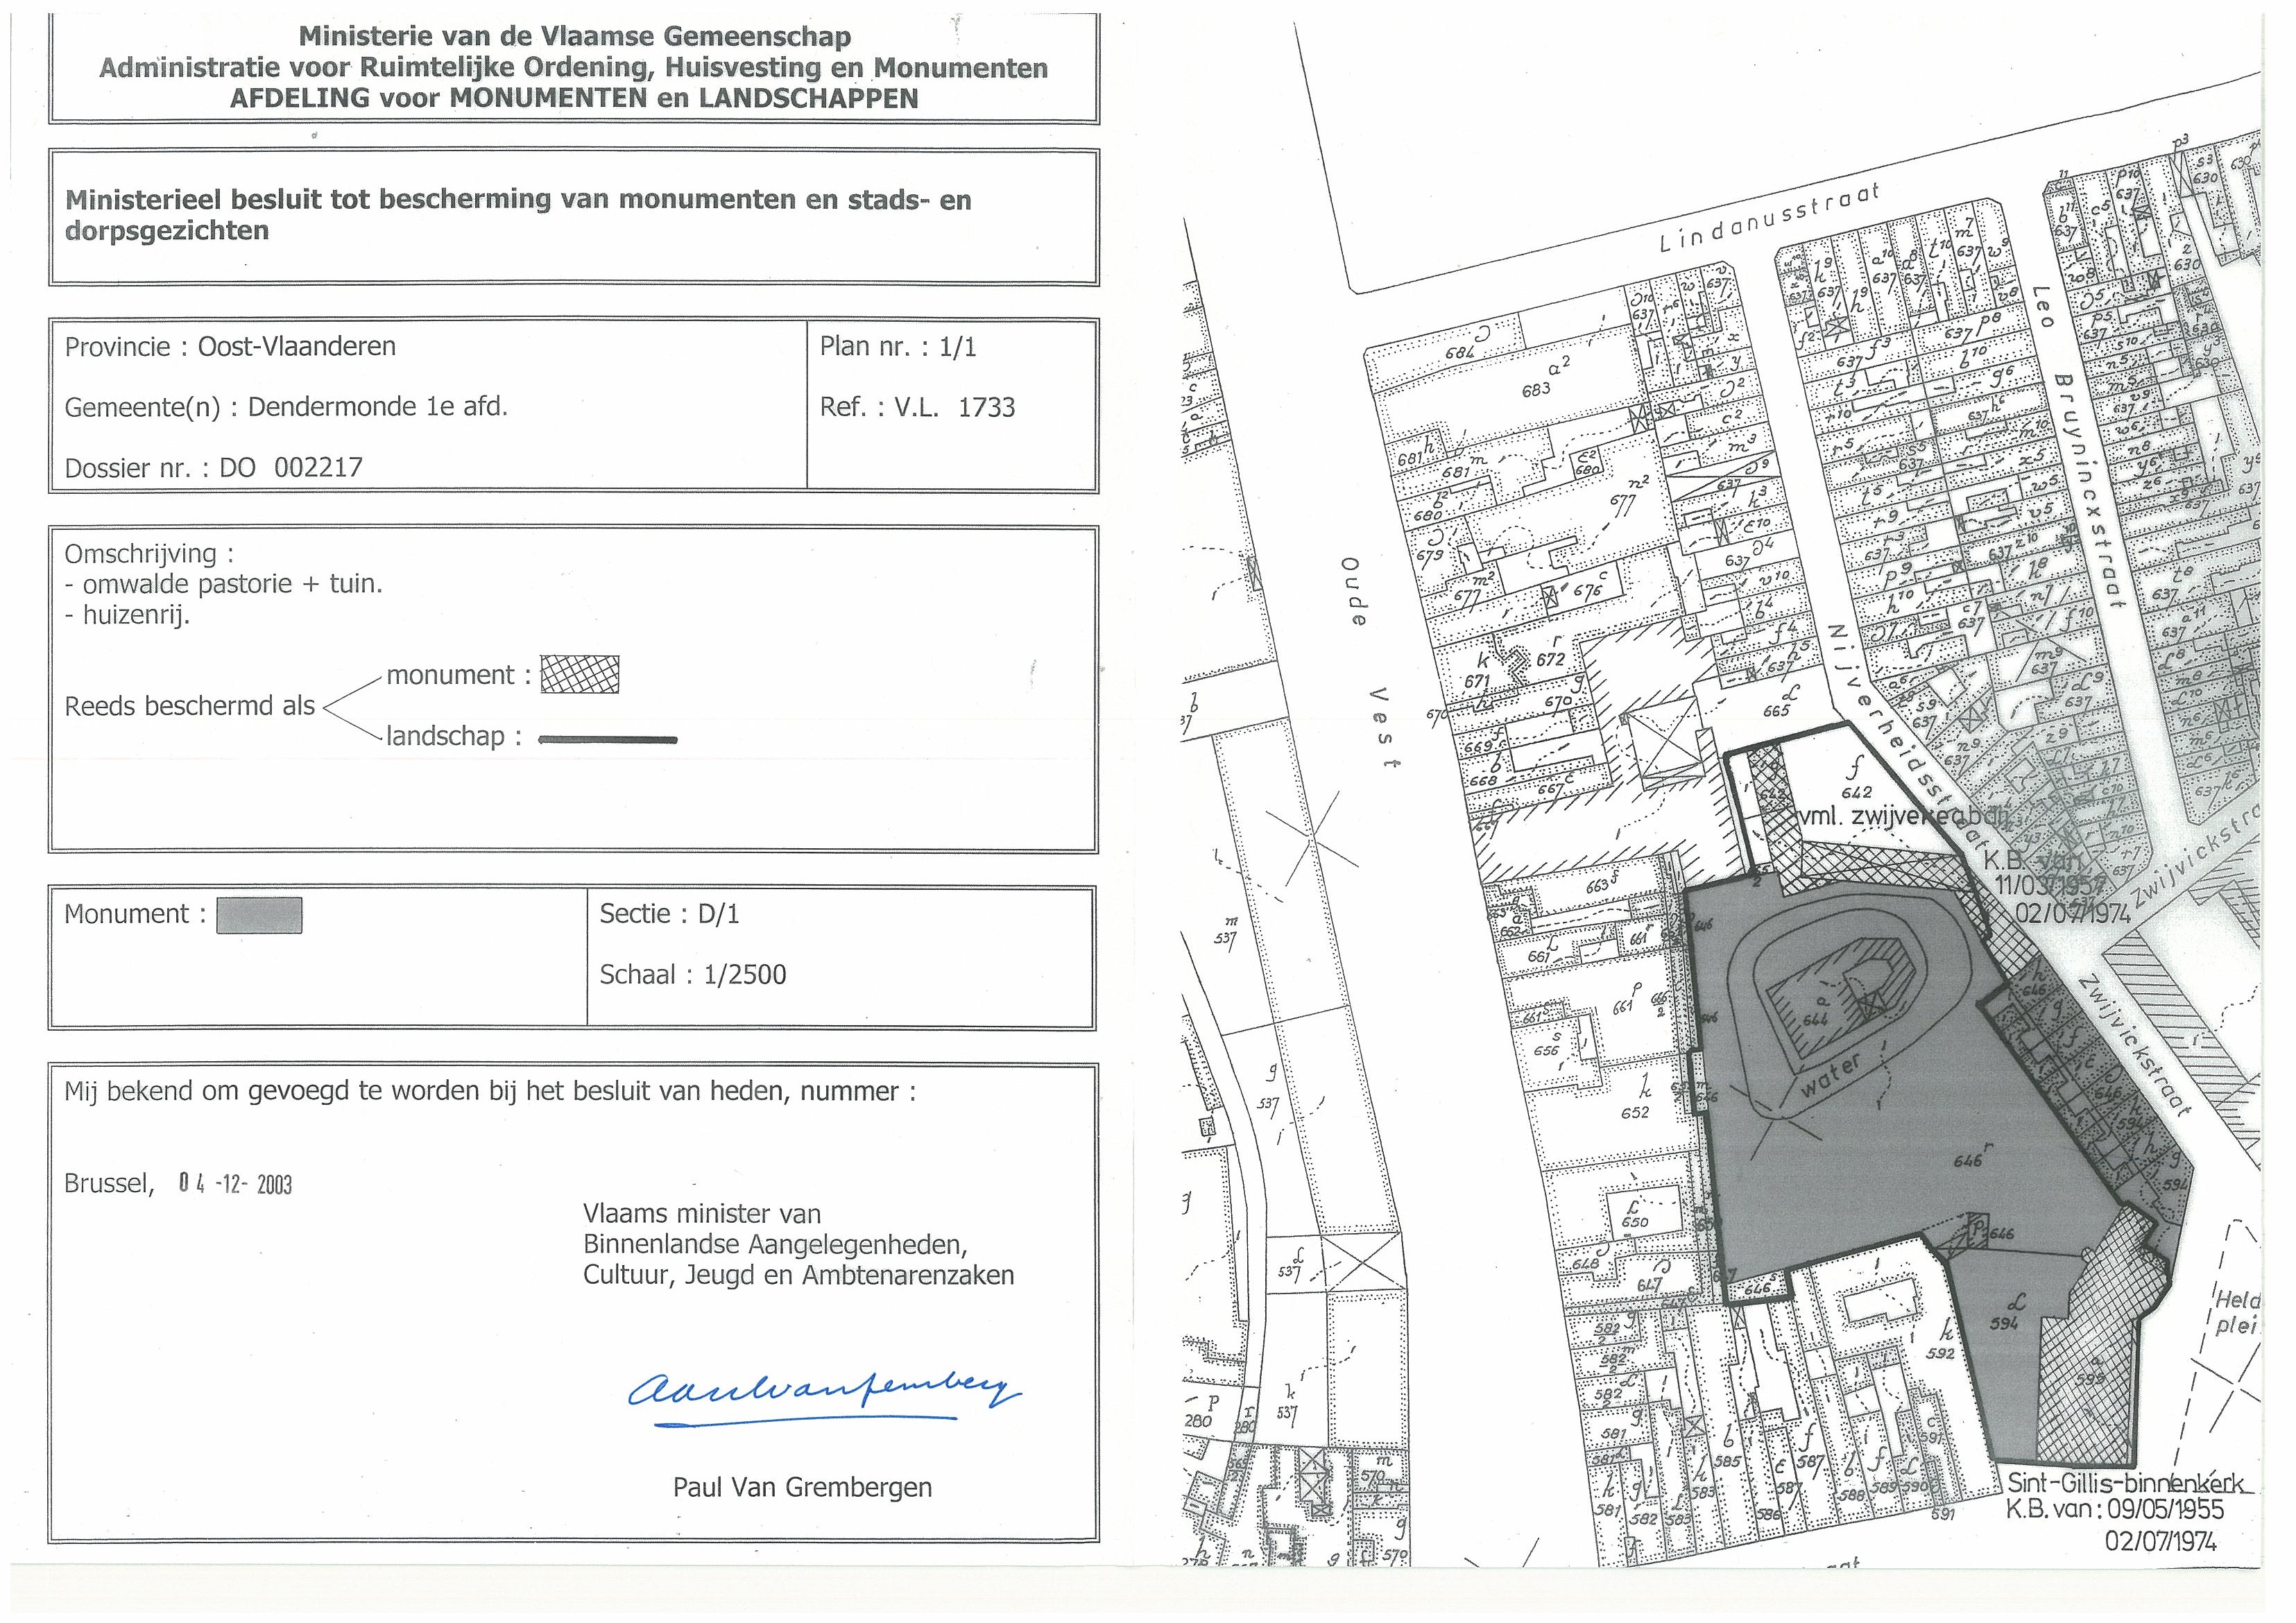Screen dimensions: 2296x1623
Task: Click the cross-hatched monument legend swatch
Action: pyautogui.click(x=579, y=675)
